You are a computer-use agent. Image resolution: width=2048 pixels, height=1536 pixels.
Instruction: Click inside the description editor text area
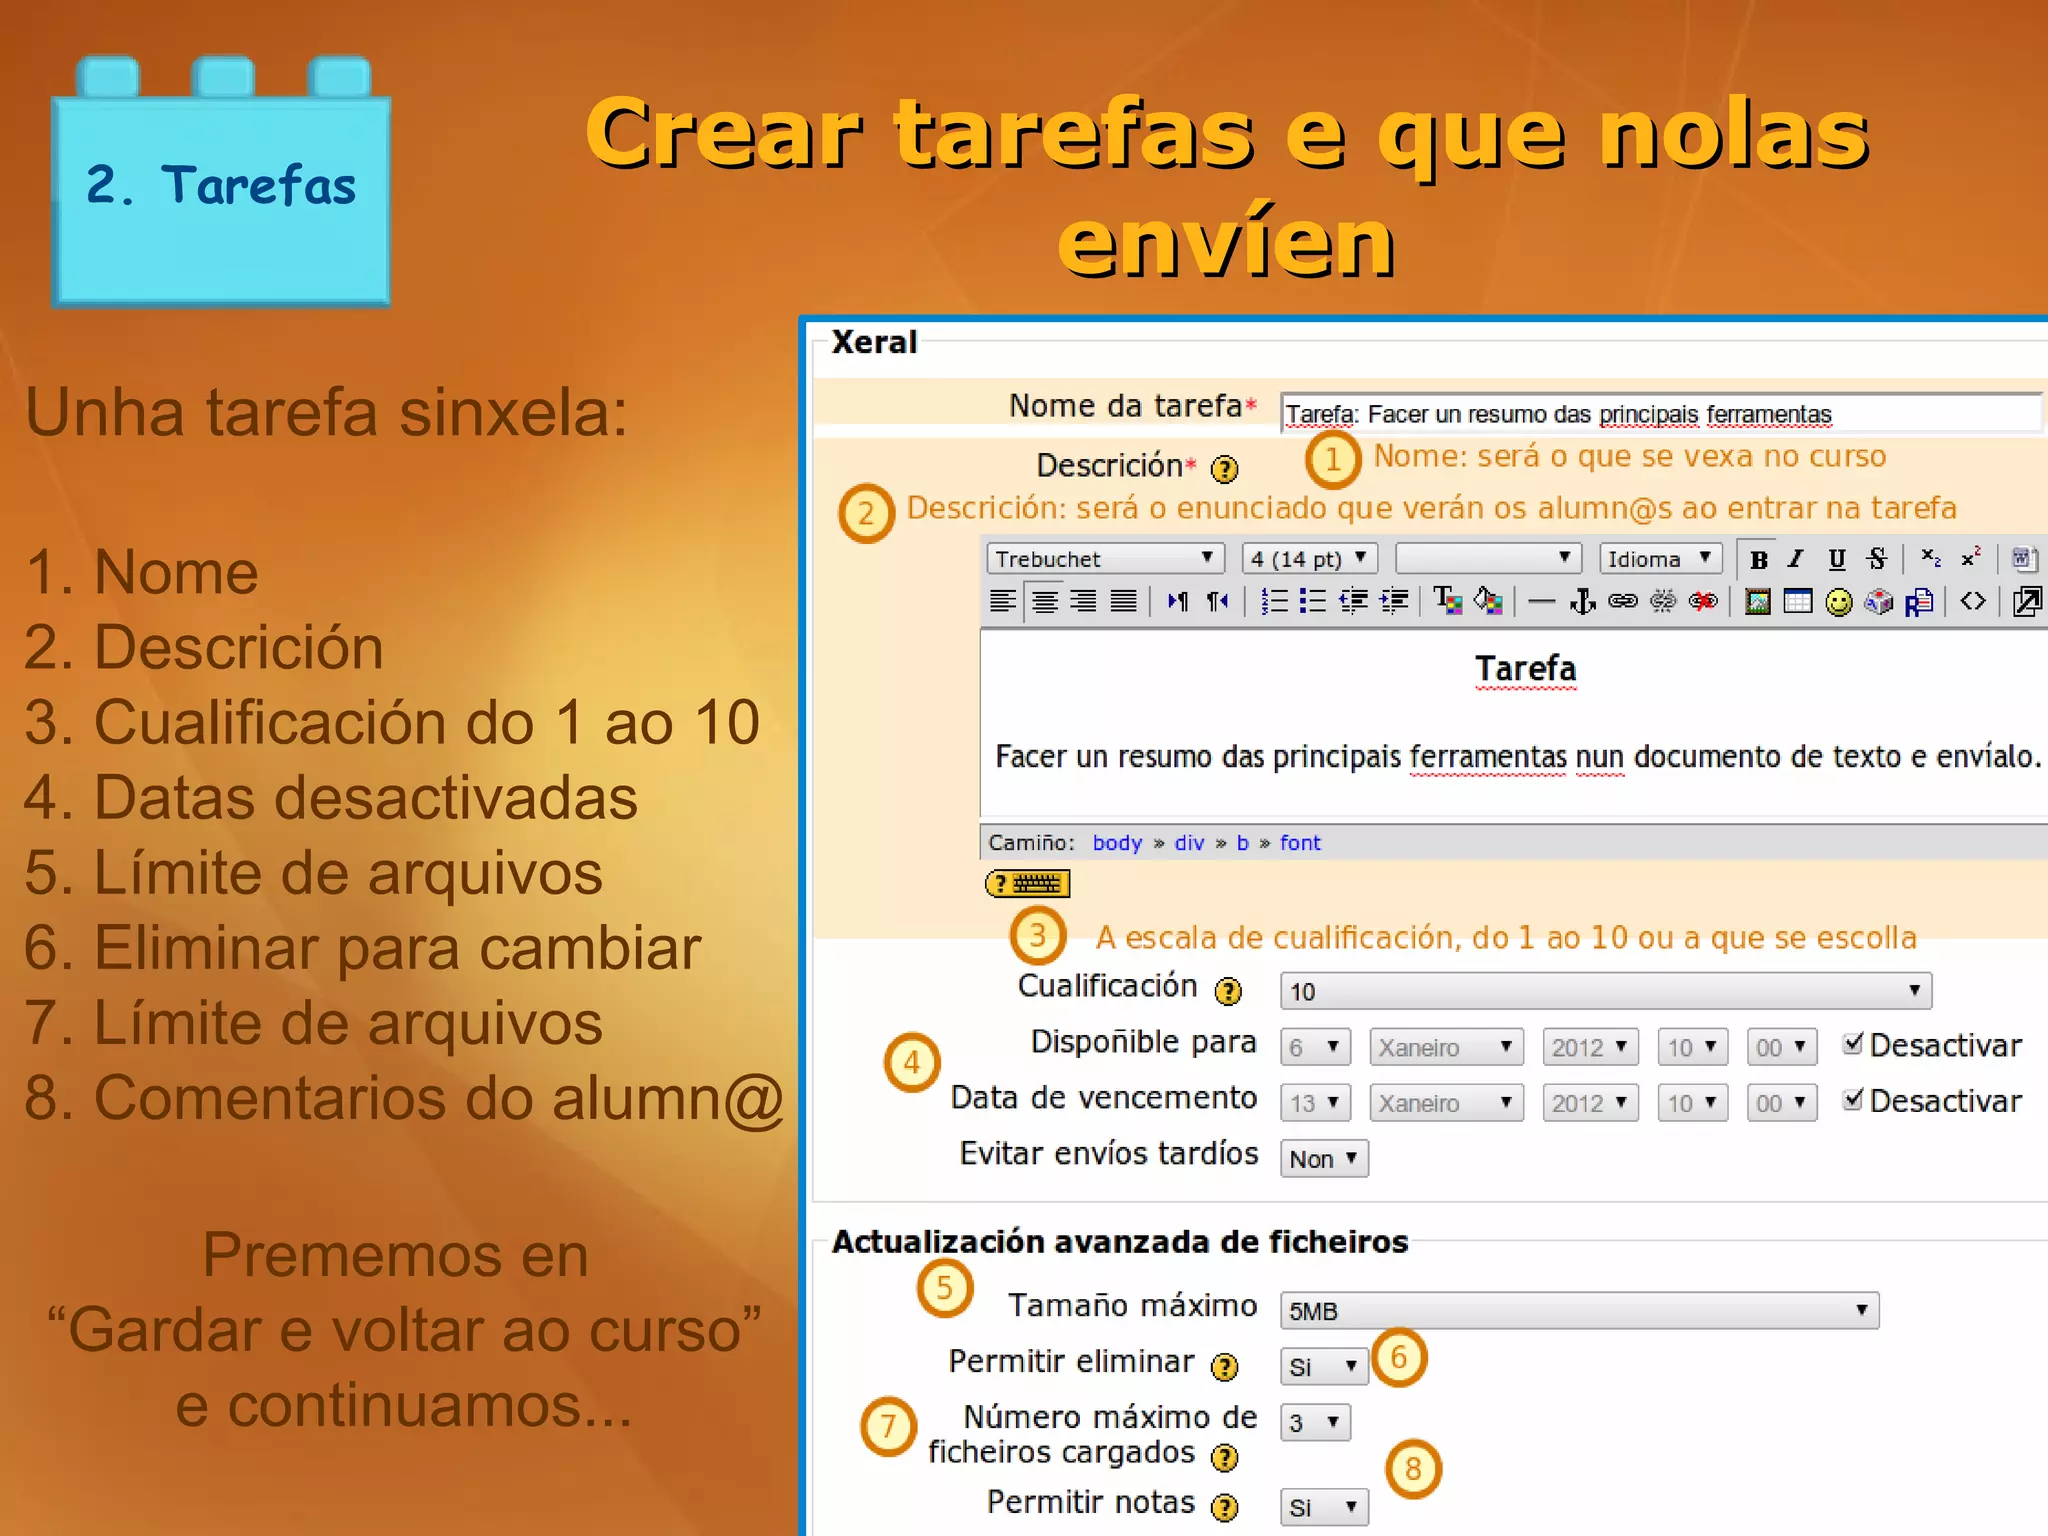(x=1514, y=725)
